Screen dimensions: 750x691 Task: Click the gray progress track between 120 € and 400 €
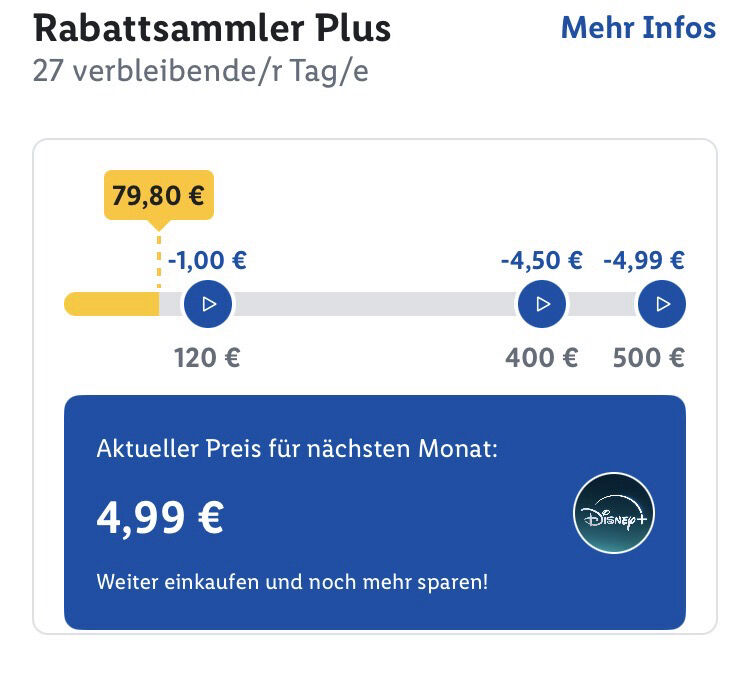coord(375,304)
